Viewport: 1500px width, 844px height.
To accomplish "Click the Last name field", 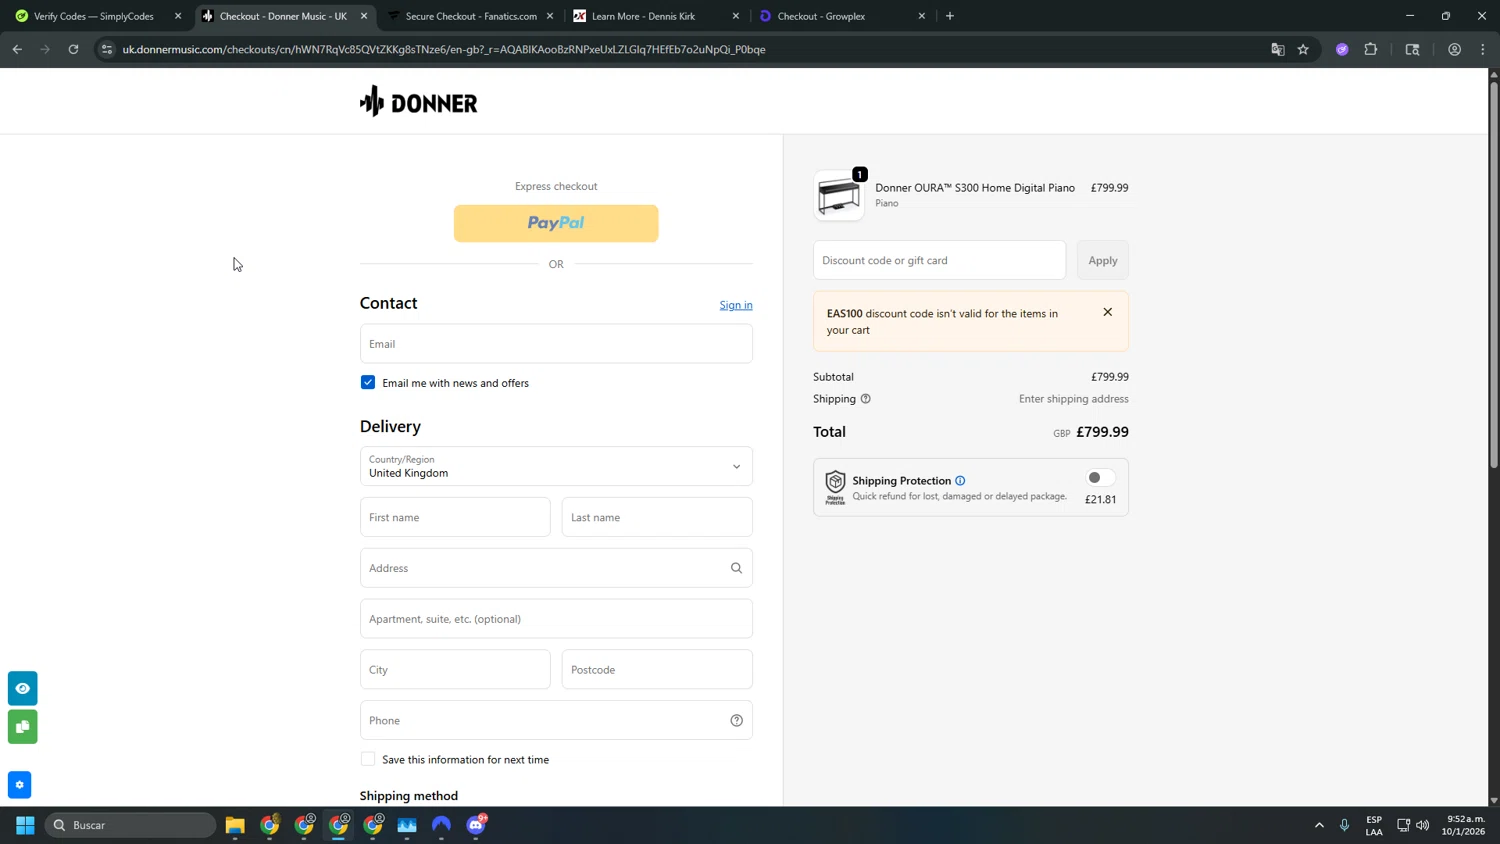I will click(x=657, y=517).
